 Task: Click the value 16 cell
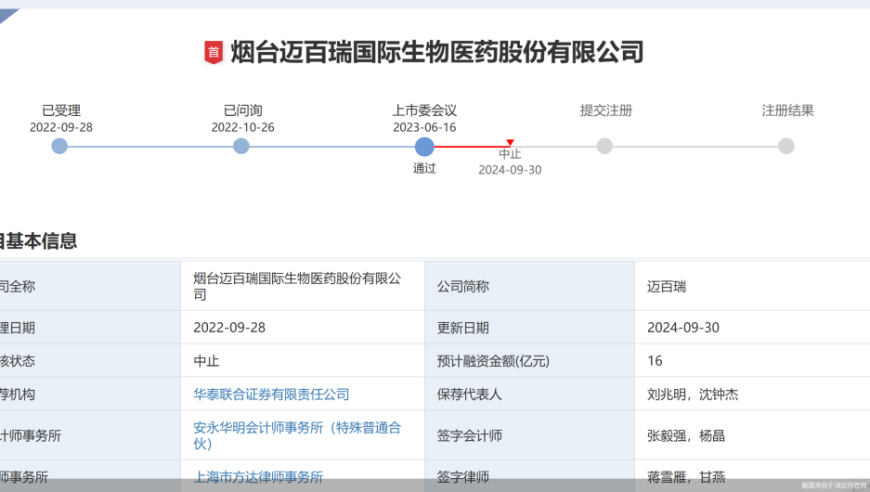click(x=752, y=361)
